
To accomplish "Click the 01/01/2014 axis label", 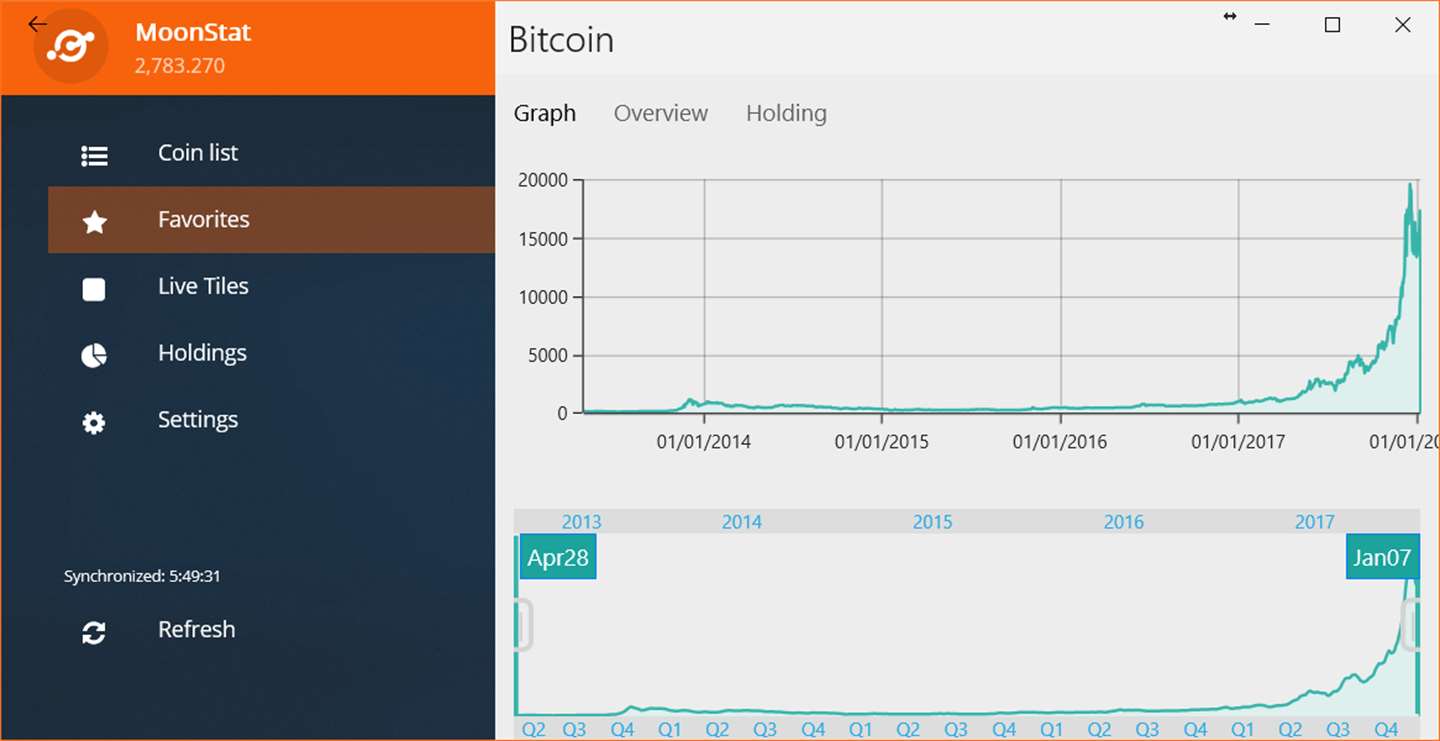I will coord(704,441).
